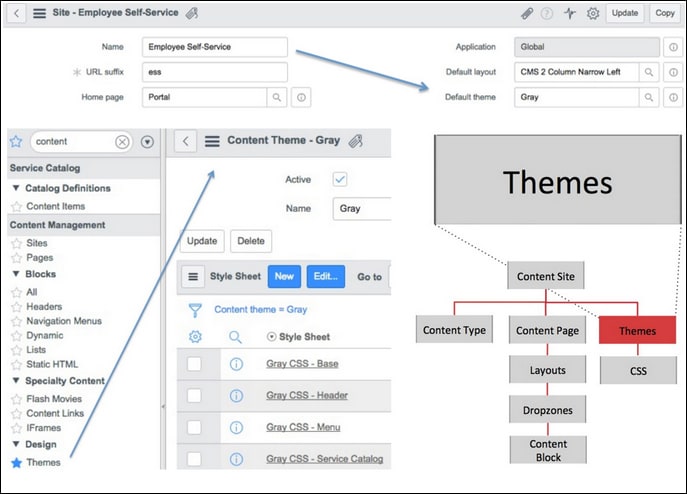Open the Site form hamburger menu
Viewport: 687px width, 494px height.
tap(39, 13)
